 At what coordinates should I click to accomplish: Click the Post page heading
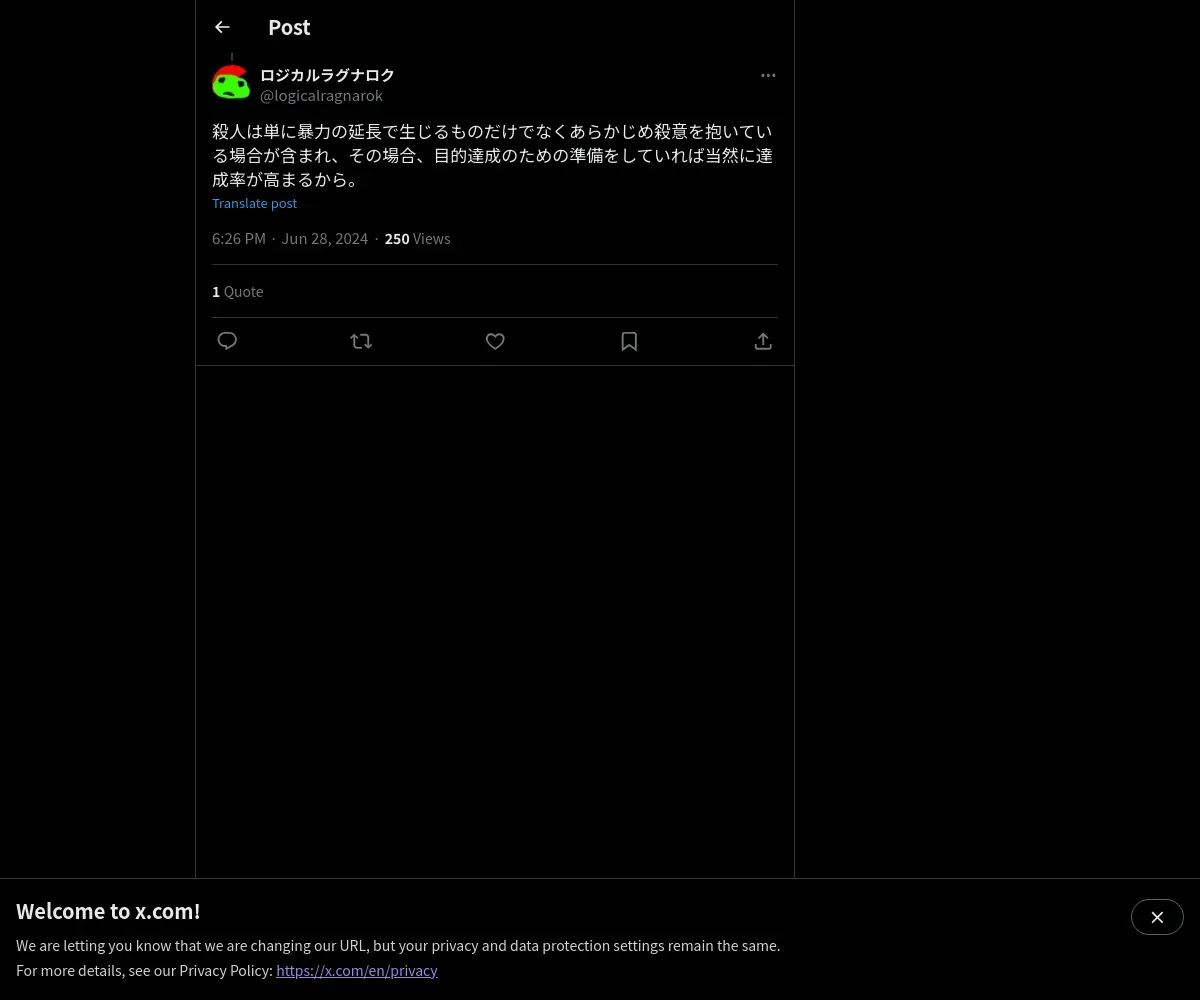tap(289, 27)
